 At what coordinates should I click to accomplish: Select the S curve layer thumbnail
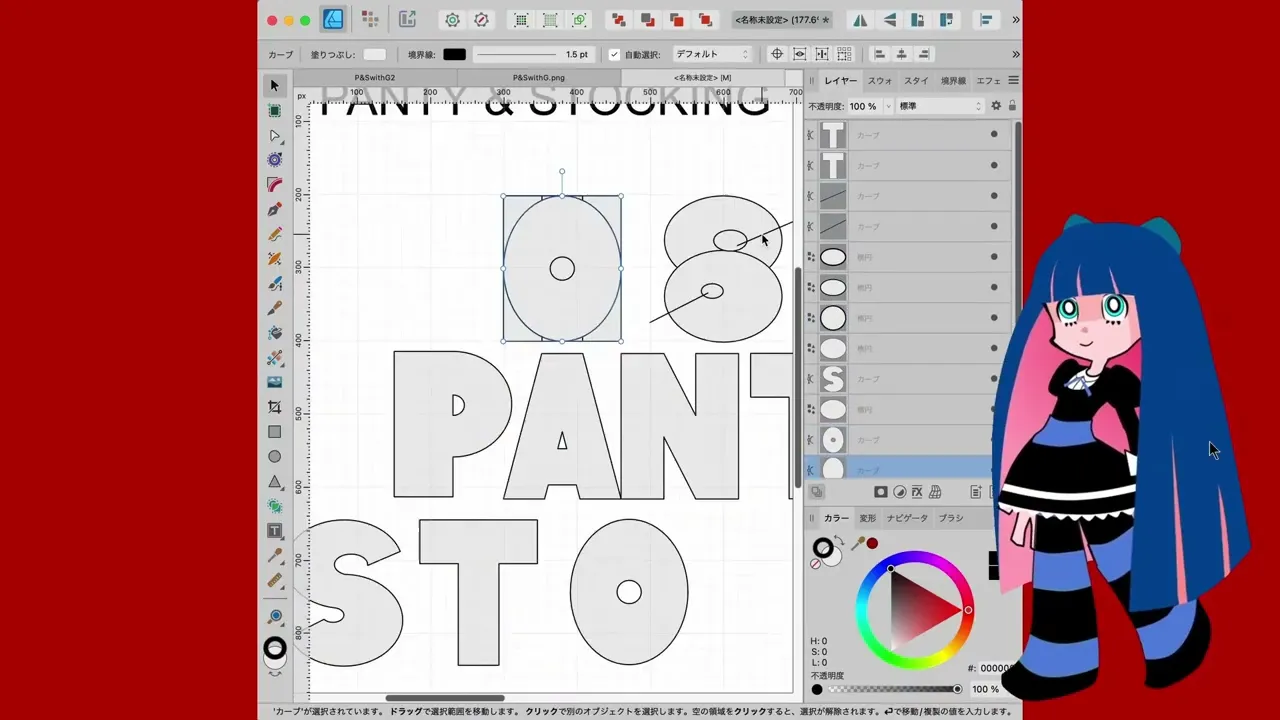click(x=833, y=379)
